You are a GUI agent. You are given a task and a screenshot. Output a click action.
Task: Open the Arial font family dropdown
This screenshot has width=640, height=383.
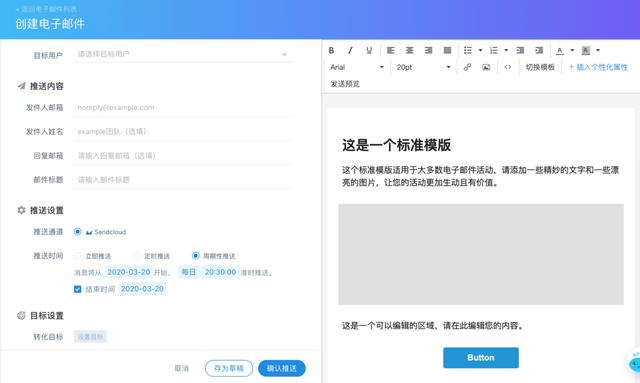[357, 67]
